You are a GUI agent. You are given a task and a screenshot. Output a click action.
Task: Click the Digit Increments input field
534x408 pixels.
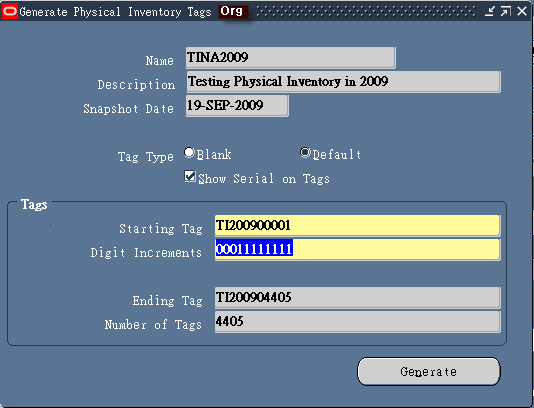(357, 250)
